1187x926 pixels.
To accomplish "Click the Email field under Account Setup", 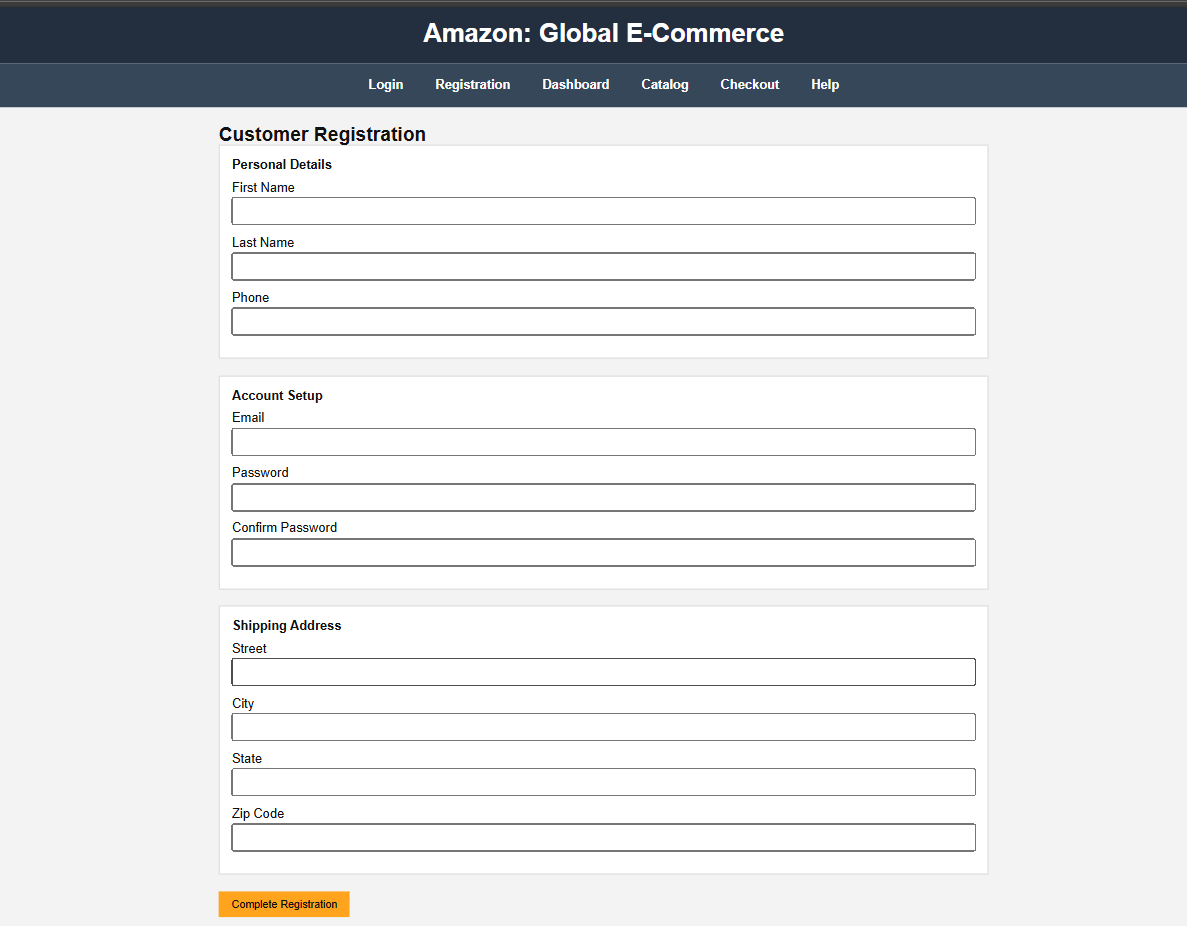I will 603,441.
